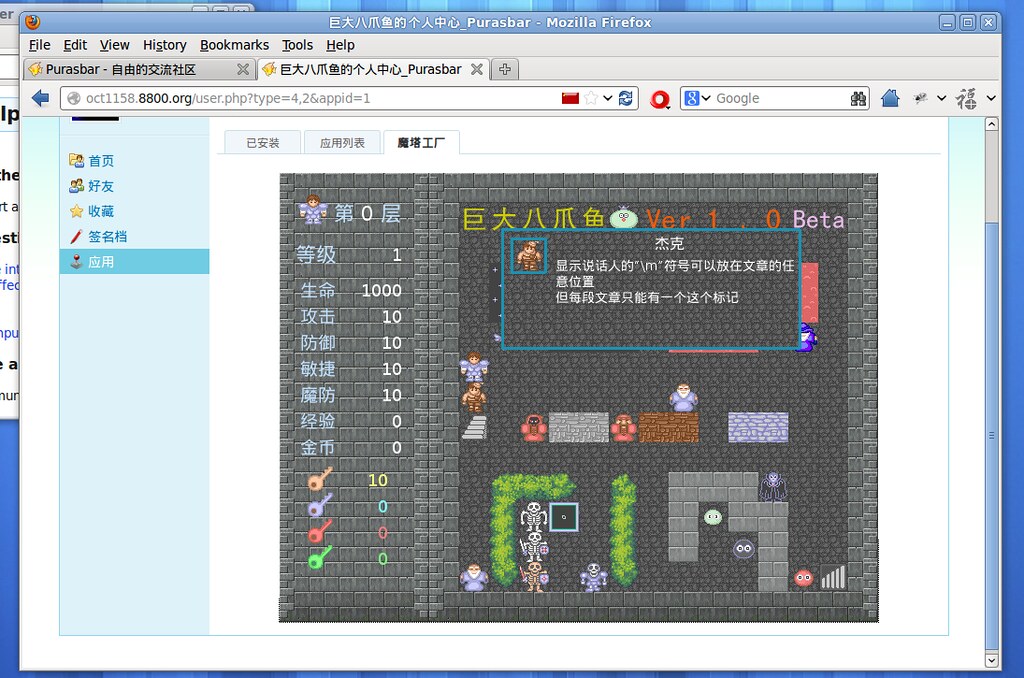Open the Bookmarks menu

(234, 45)
